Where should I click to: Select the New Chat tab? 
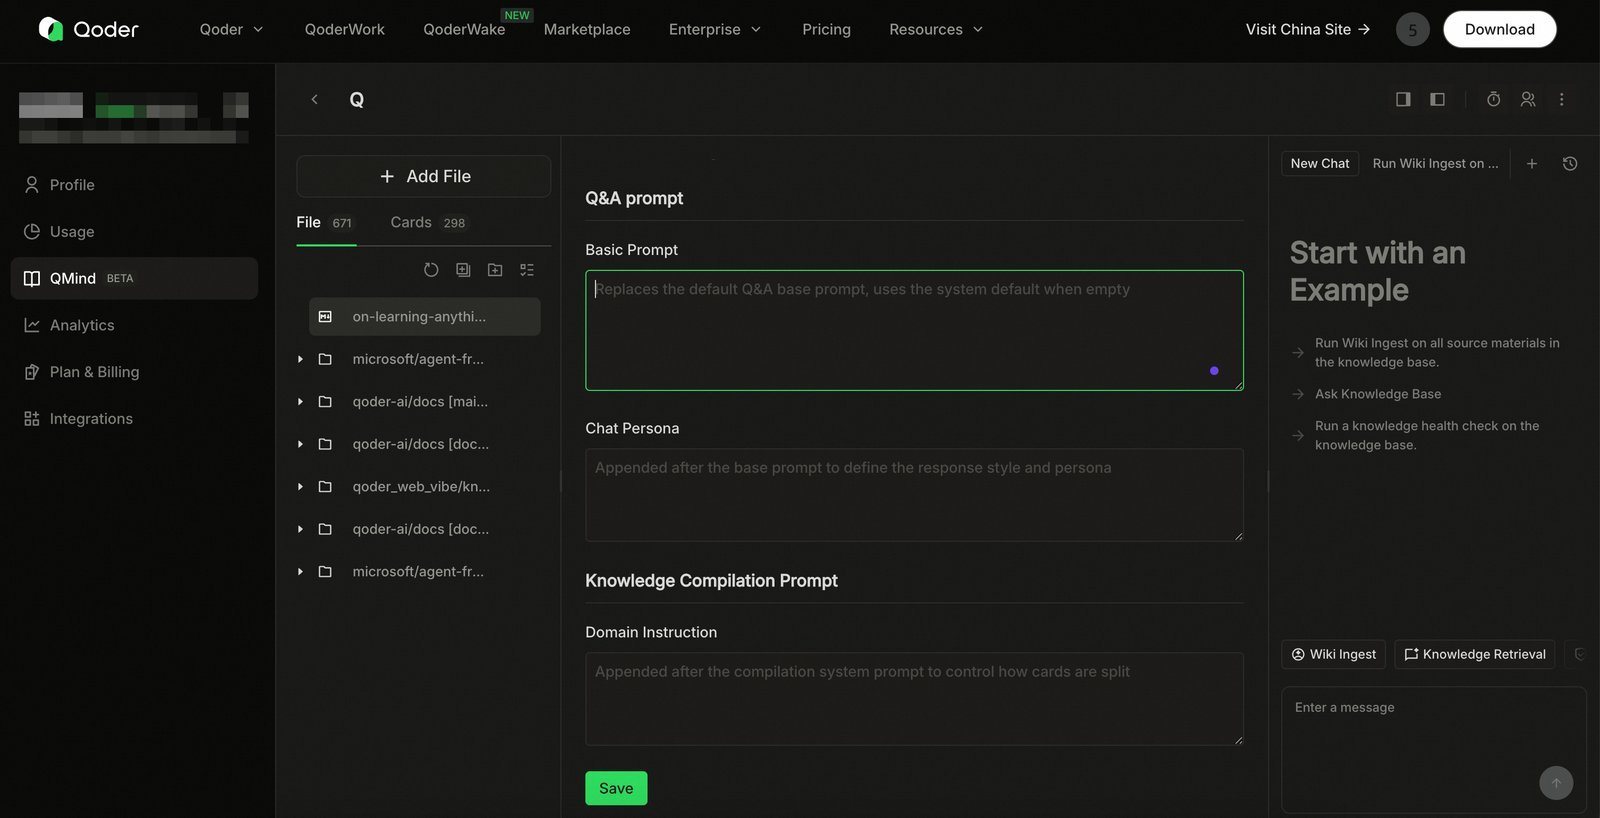[x=1320, y=163]
